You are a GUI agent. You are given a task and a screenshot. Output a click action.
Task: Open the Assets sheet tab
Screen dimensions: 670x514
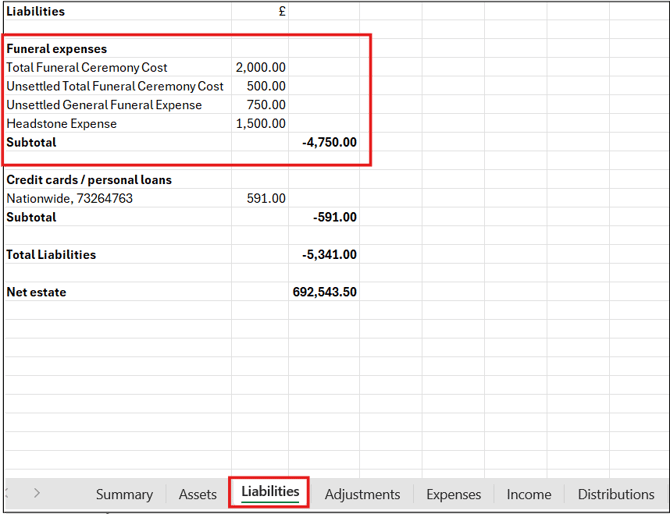[198, 494]
